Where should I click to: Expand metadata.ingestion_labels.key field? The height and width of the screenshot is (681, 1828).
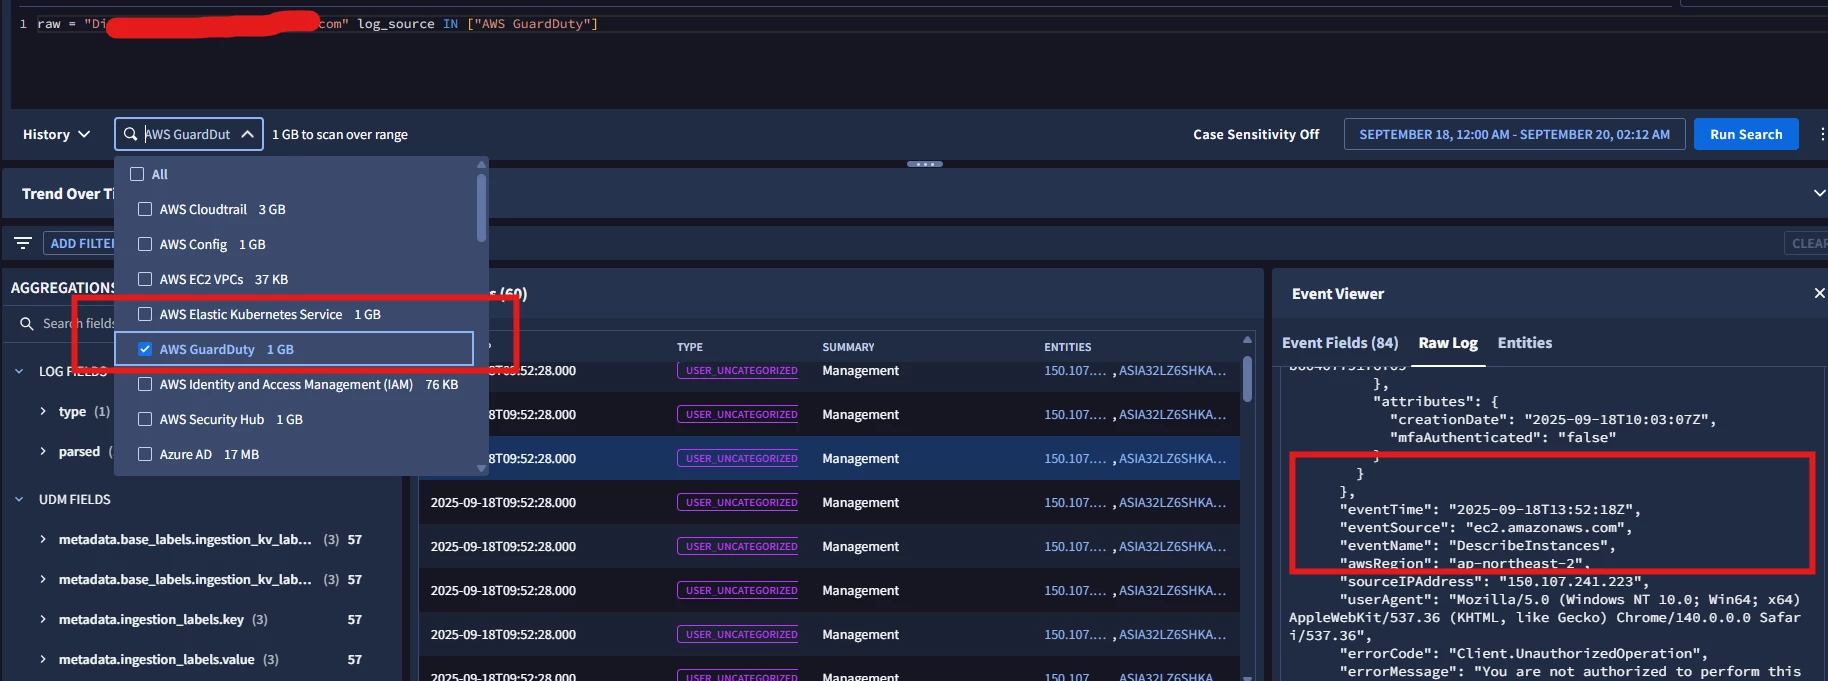[x=42, y=619]
